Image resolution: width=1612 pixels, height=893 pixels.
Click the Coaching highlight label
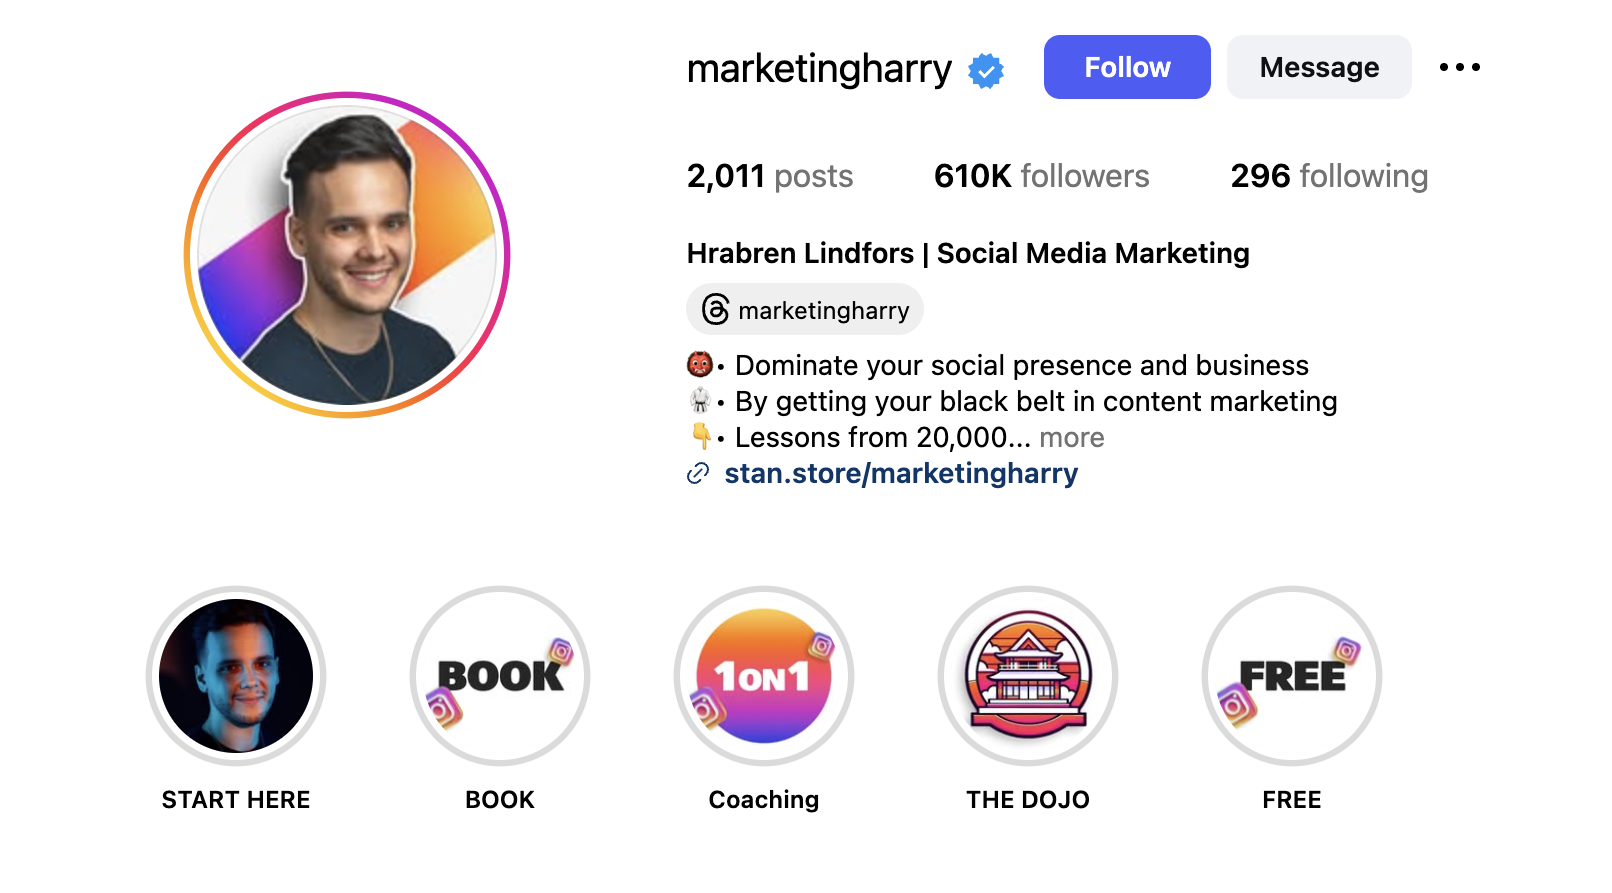(x=764, y=800)
